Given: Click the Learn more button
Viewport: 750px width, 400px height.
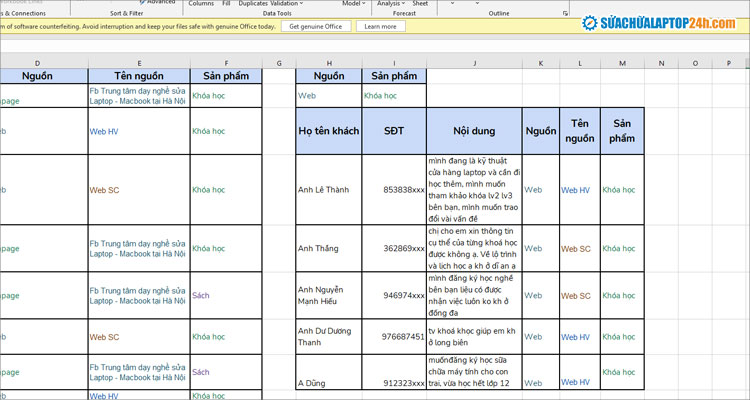Looking at the screenshot, I should coord(381,26).
